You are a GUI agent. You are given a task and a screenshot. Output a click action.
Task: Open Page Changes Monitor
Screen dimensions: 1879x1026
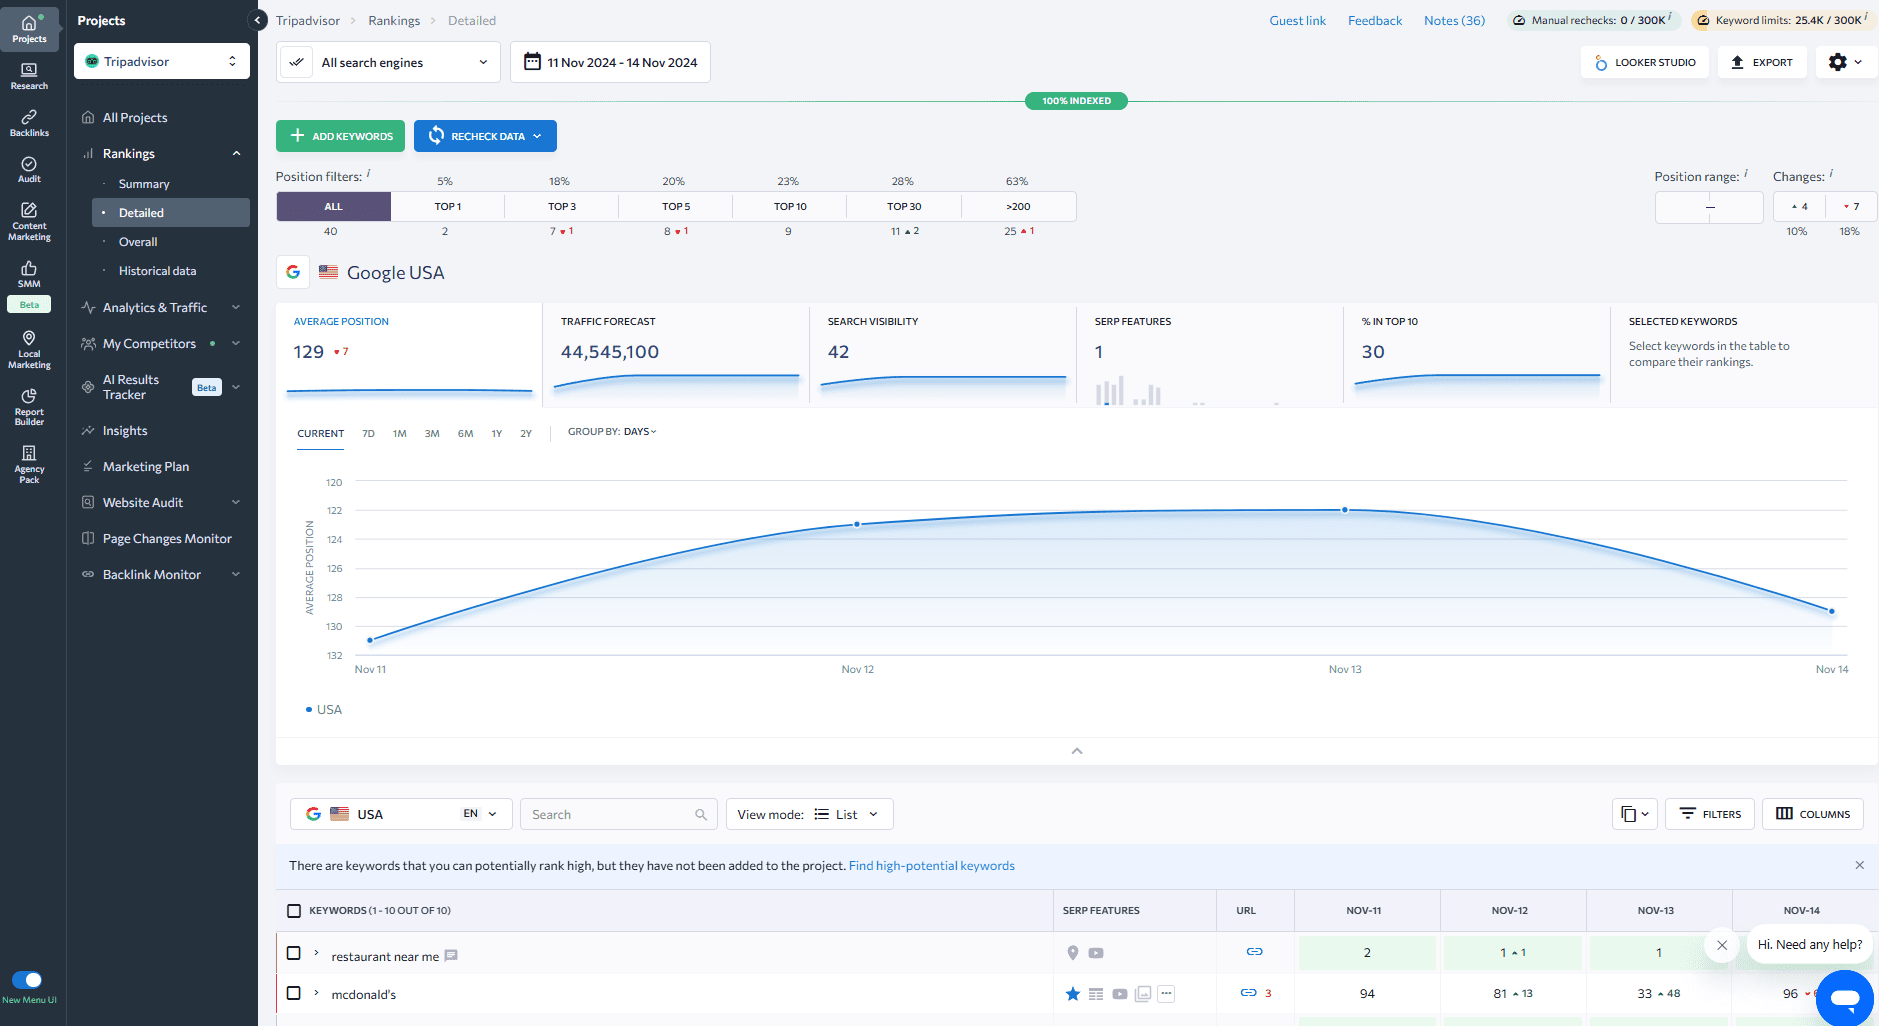167,539
